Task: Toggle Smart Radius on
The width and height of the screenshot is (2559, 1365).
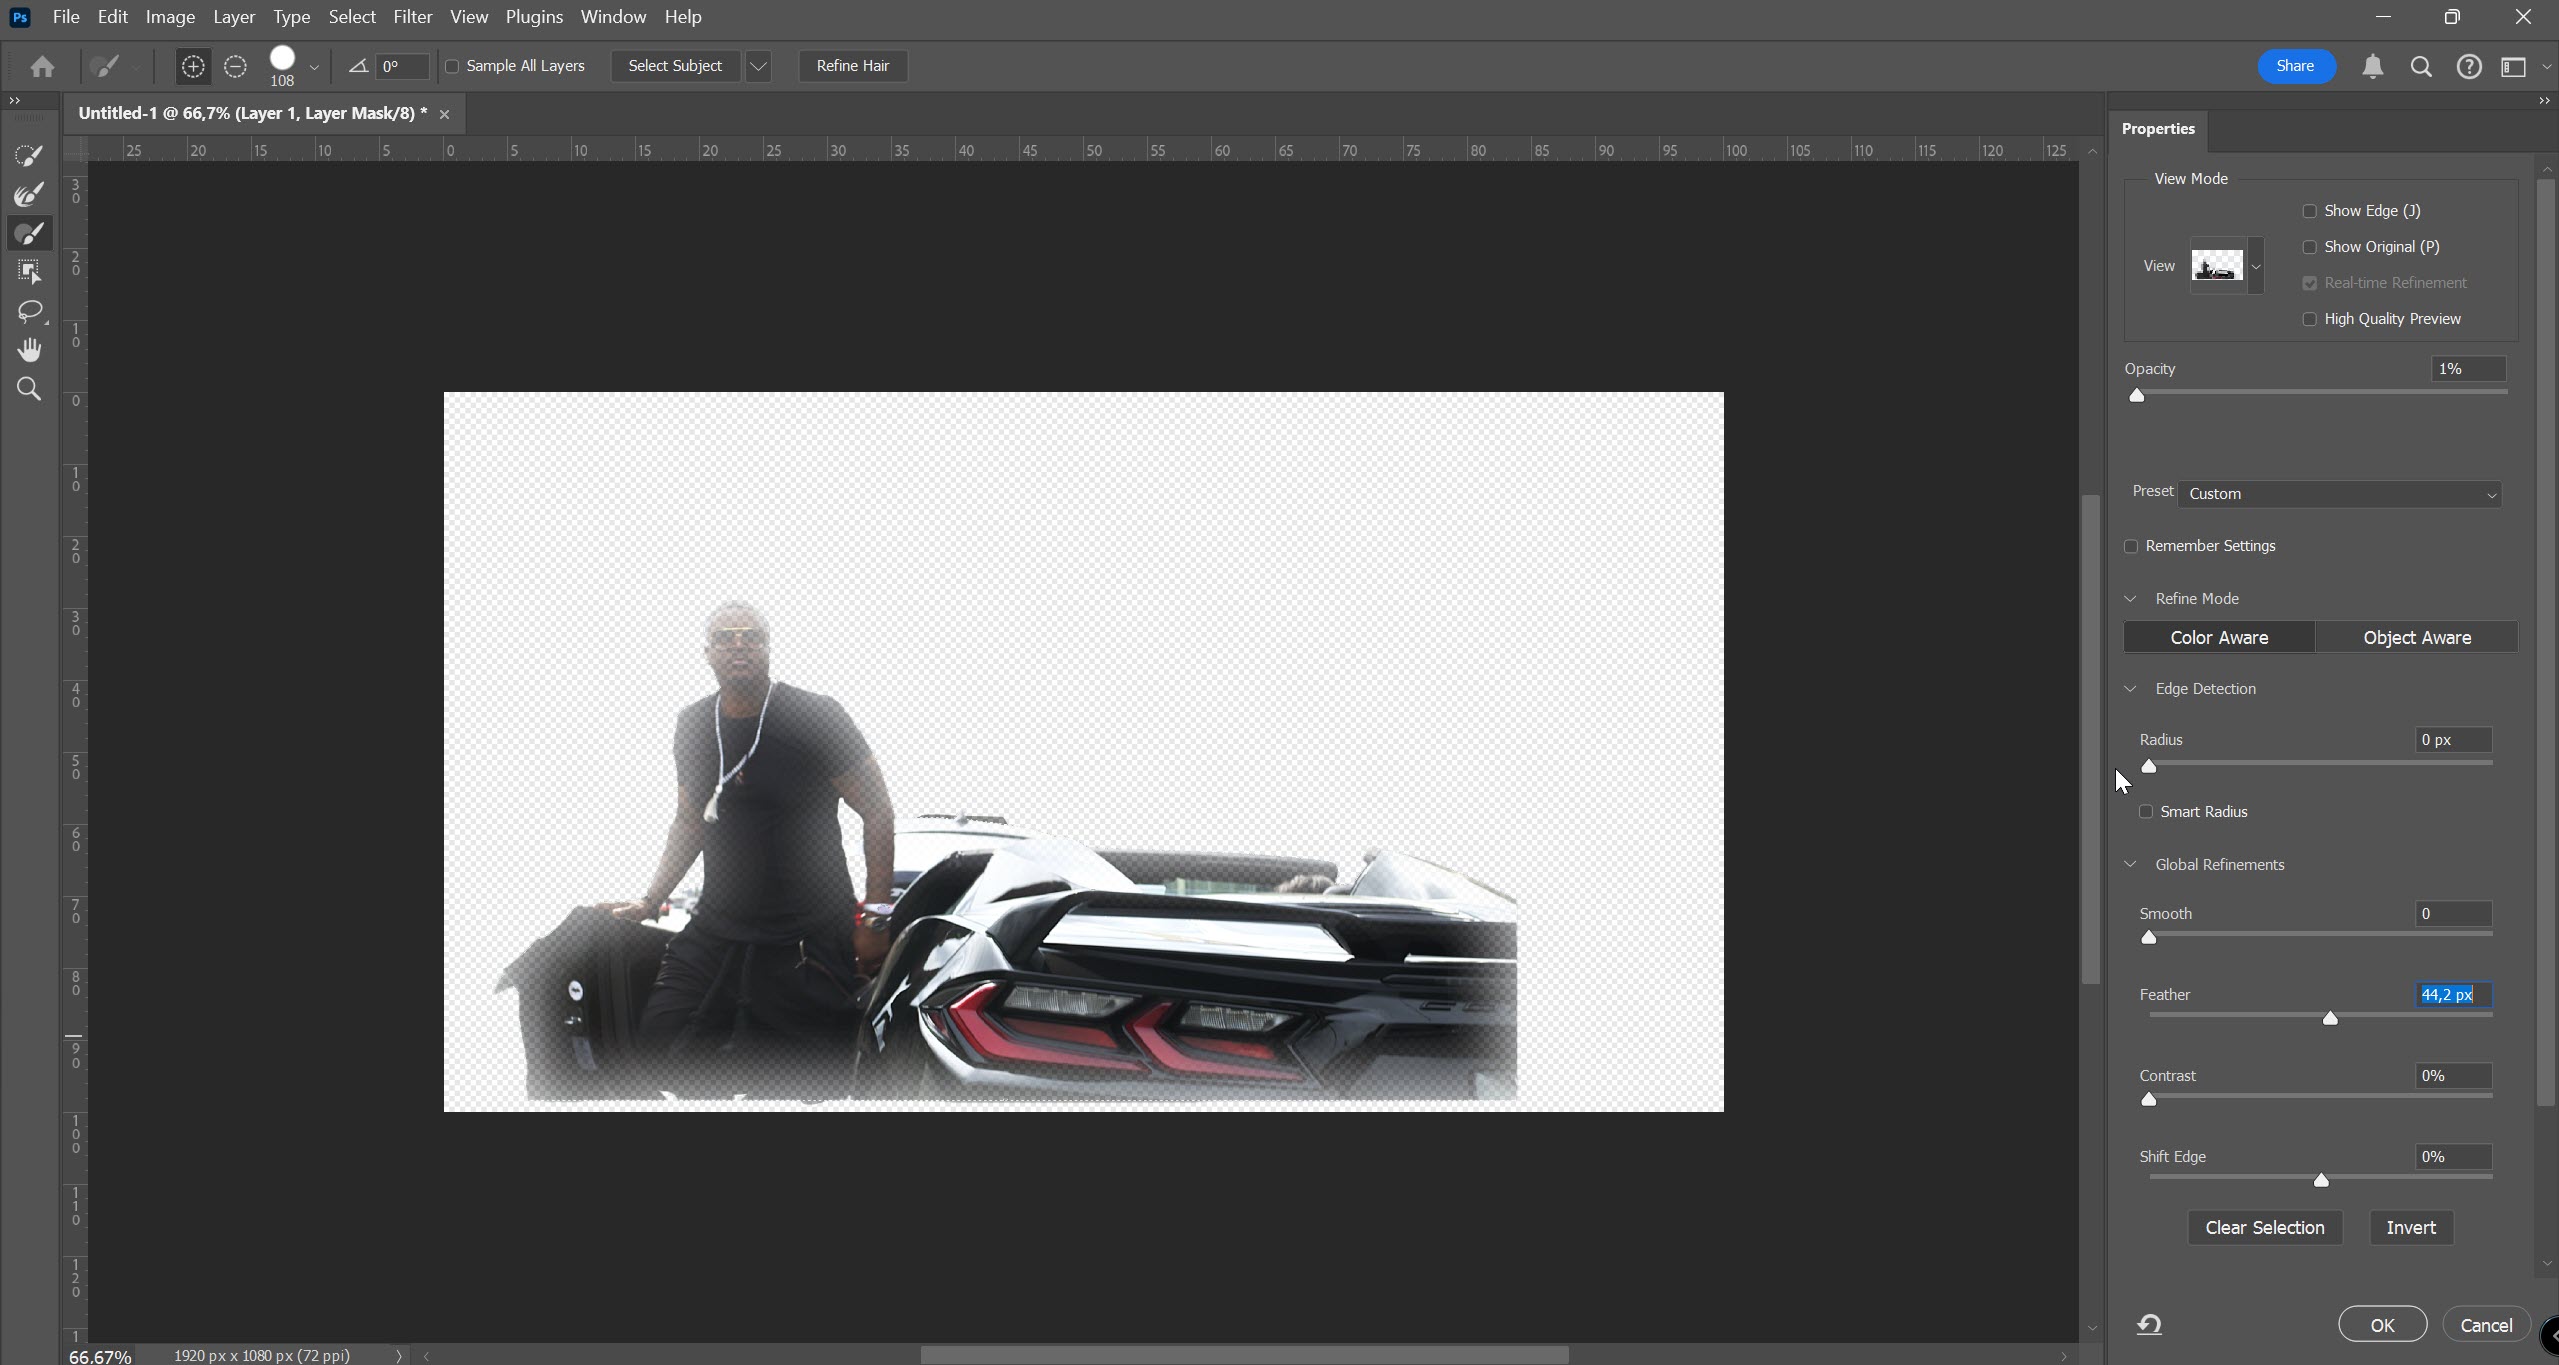Action: (2146, 810)
